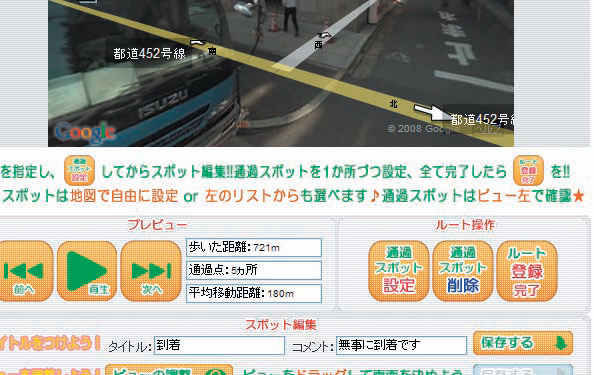Click the 通過スポット設定 button
Viewport: 594px width, 375px height.
(399, 271)
